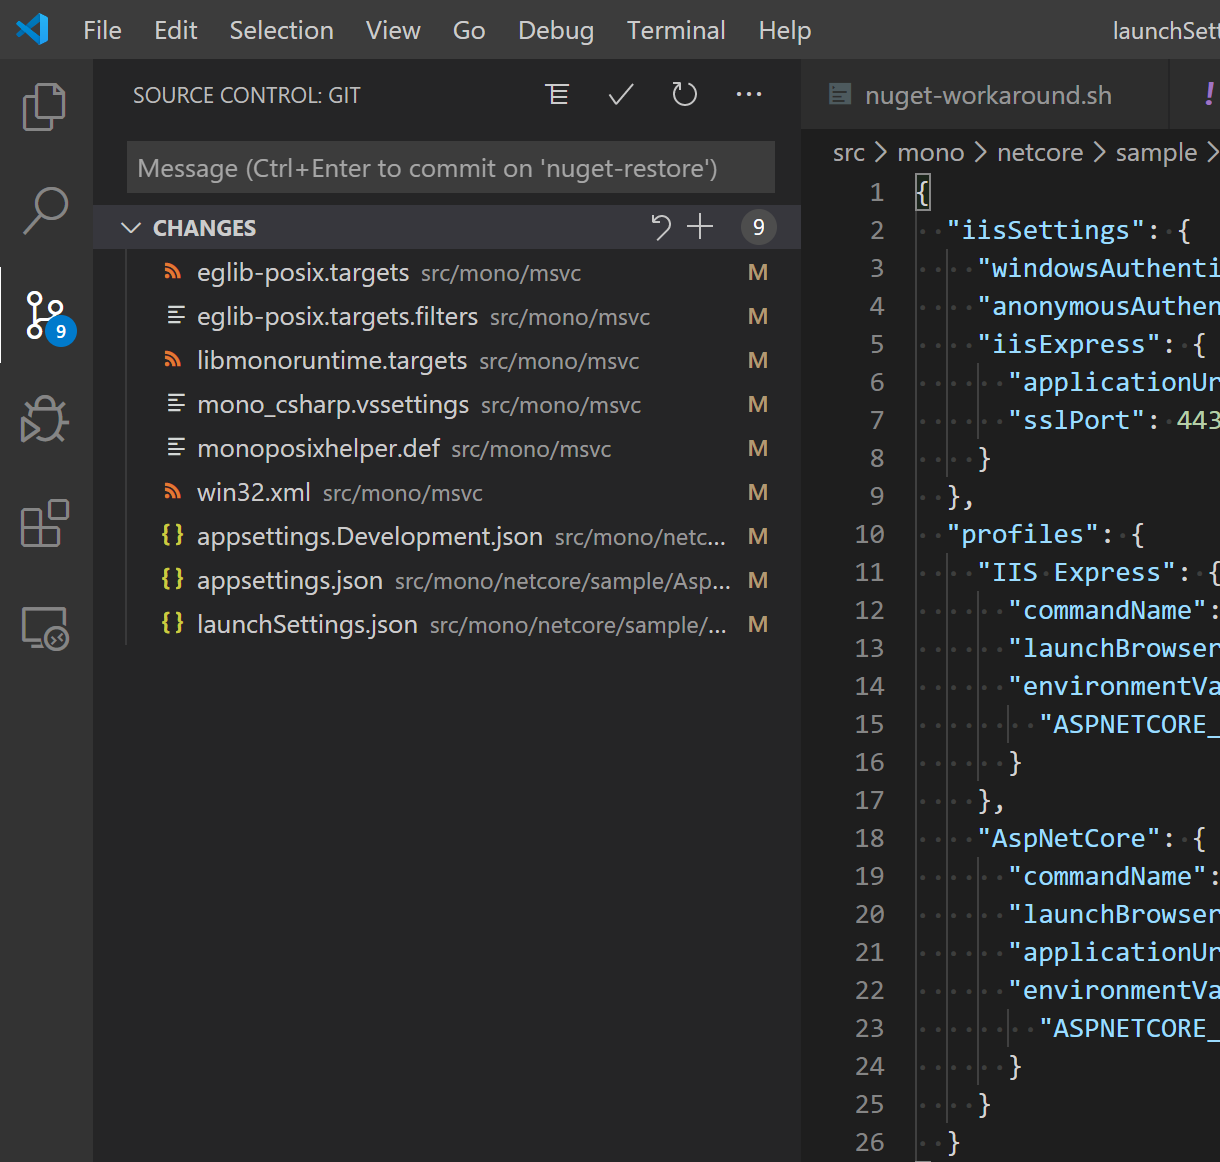Commit staged changes with the checkmark icon
Viewport: 1220px width, 1162px height.
[620, 94]
